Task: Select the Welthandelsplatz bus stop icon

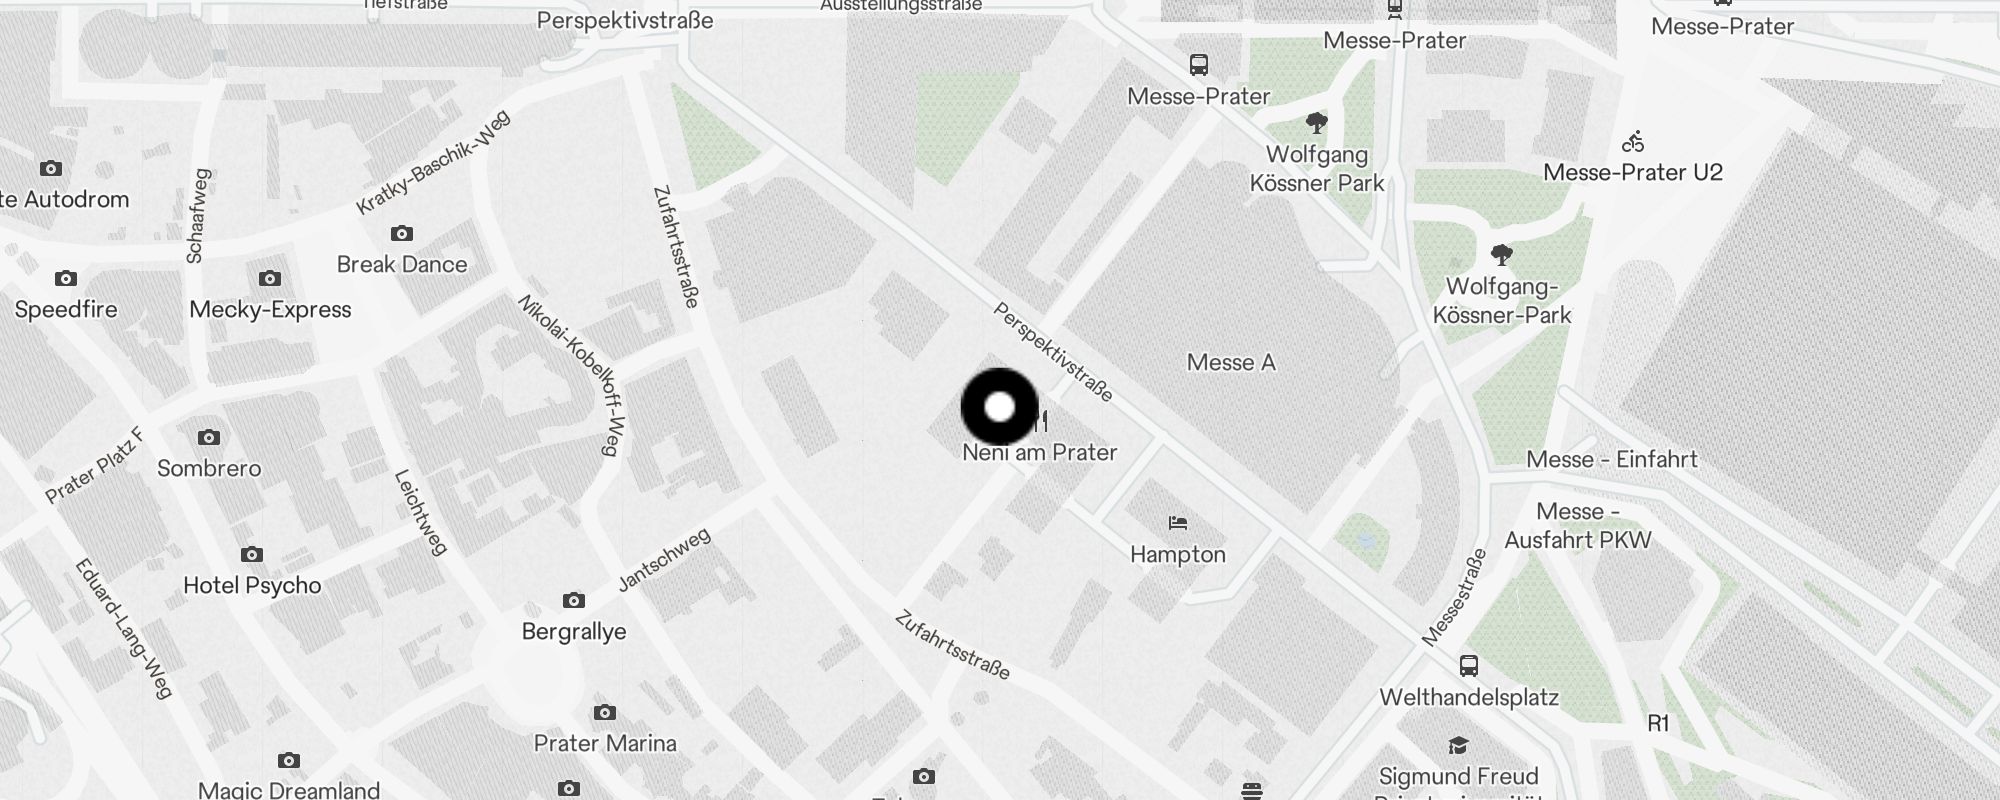Action: tap(1468, 665)
